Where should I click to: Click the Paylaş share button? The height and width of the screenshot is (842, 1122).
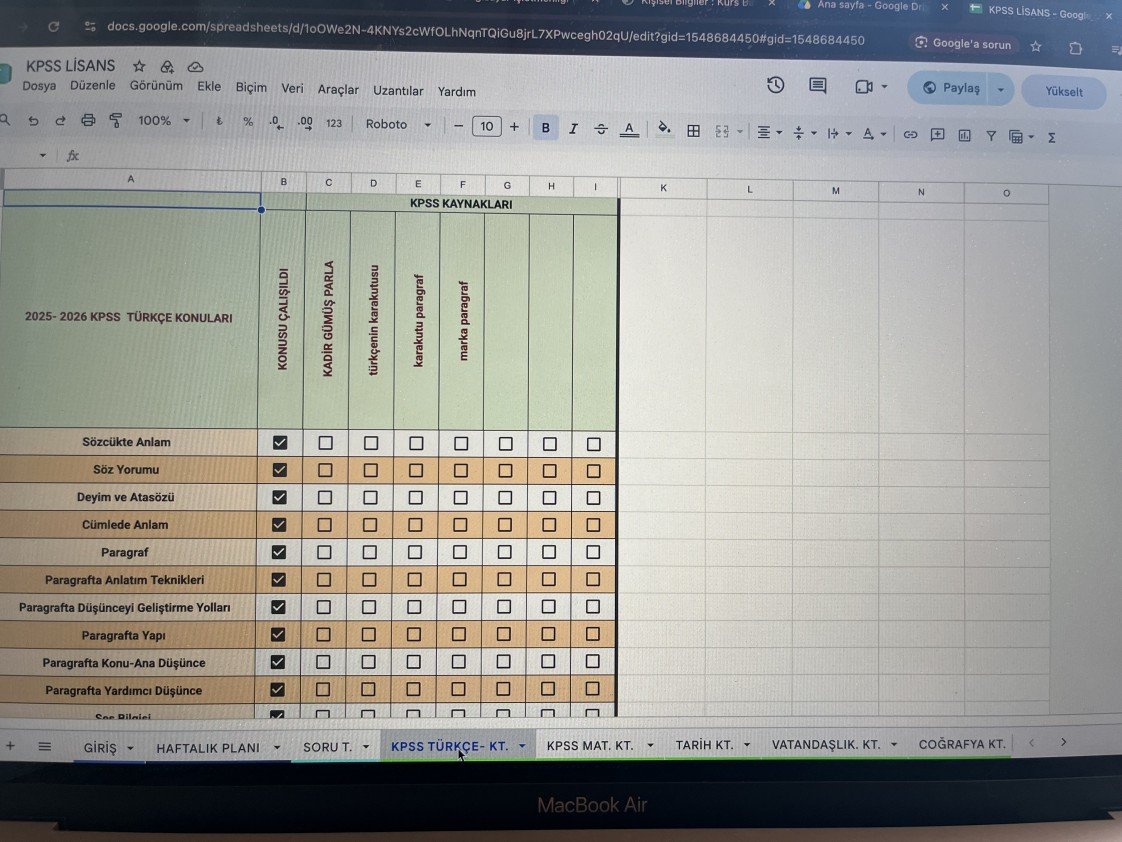click(950, 88)
